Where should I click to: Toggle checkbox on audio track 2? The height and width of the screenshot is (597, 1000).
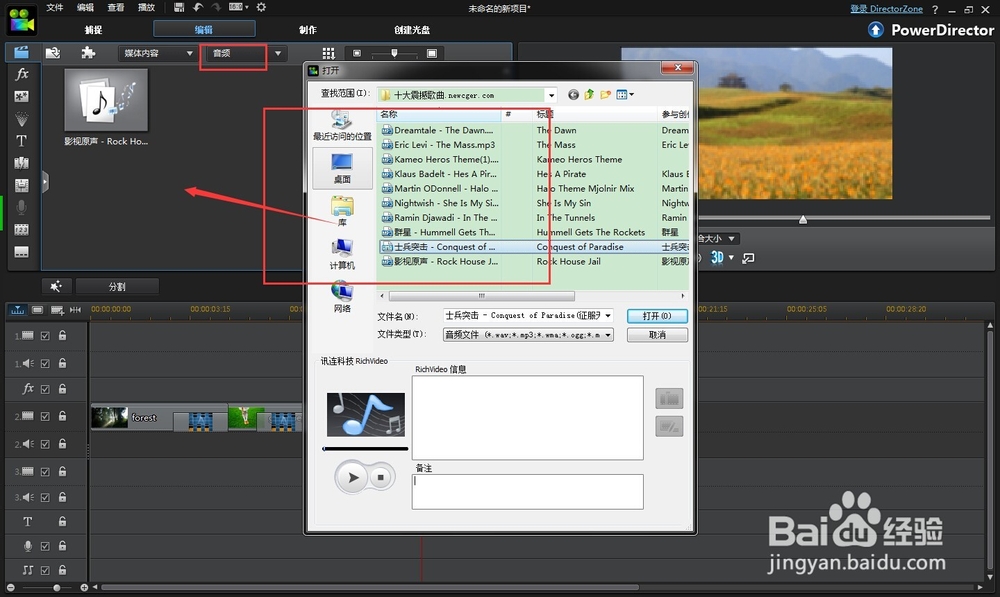(45, 444)
